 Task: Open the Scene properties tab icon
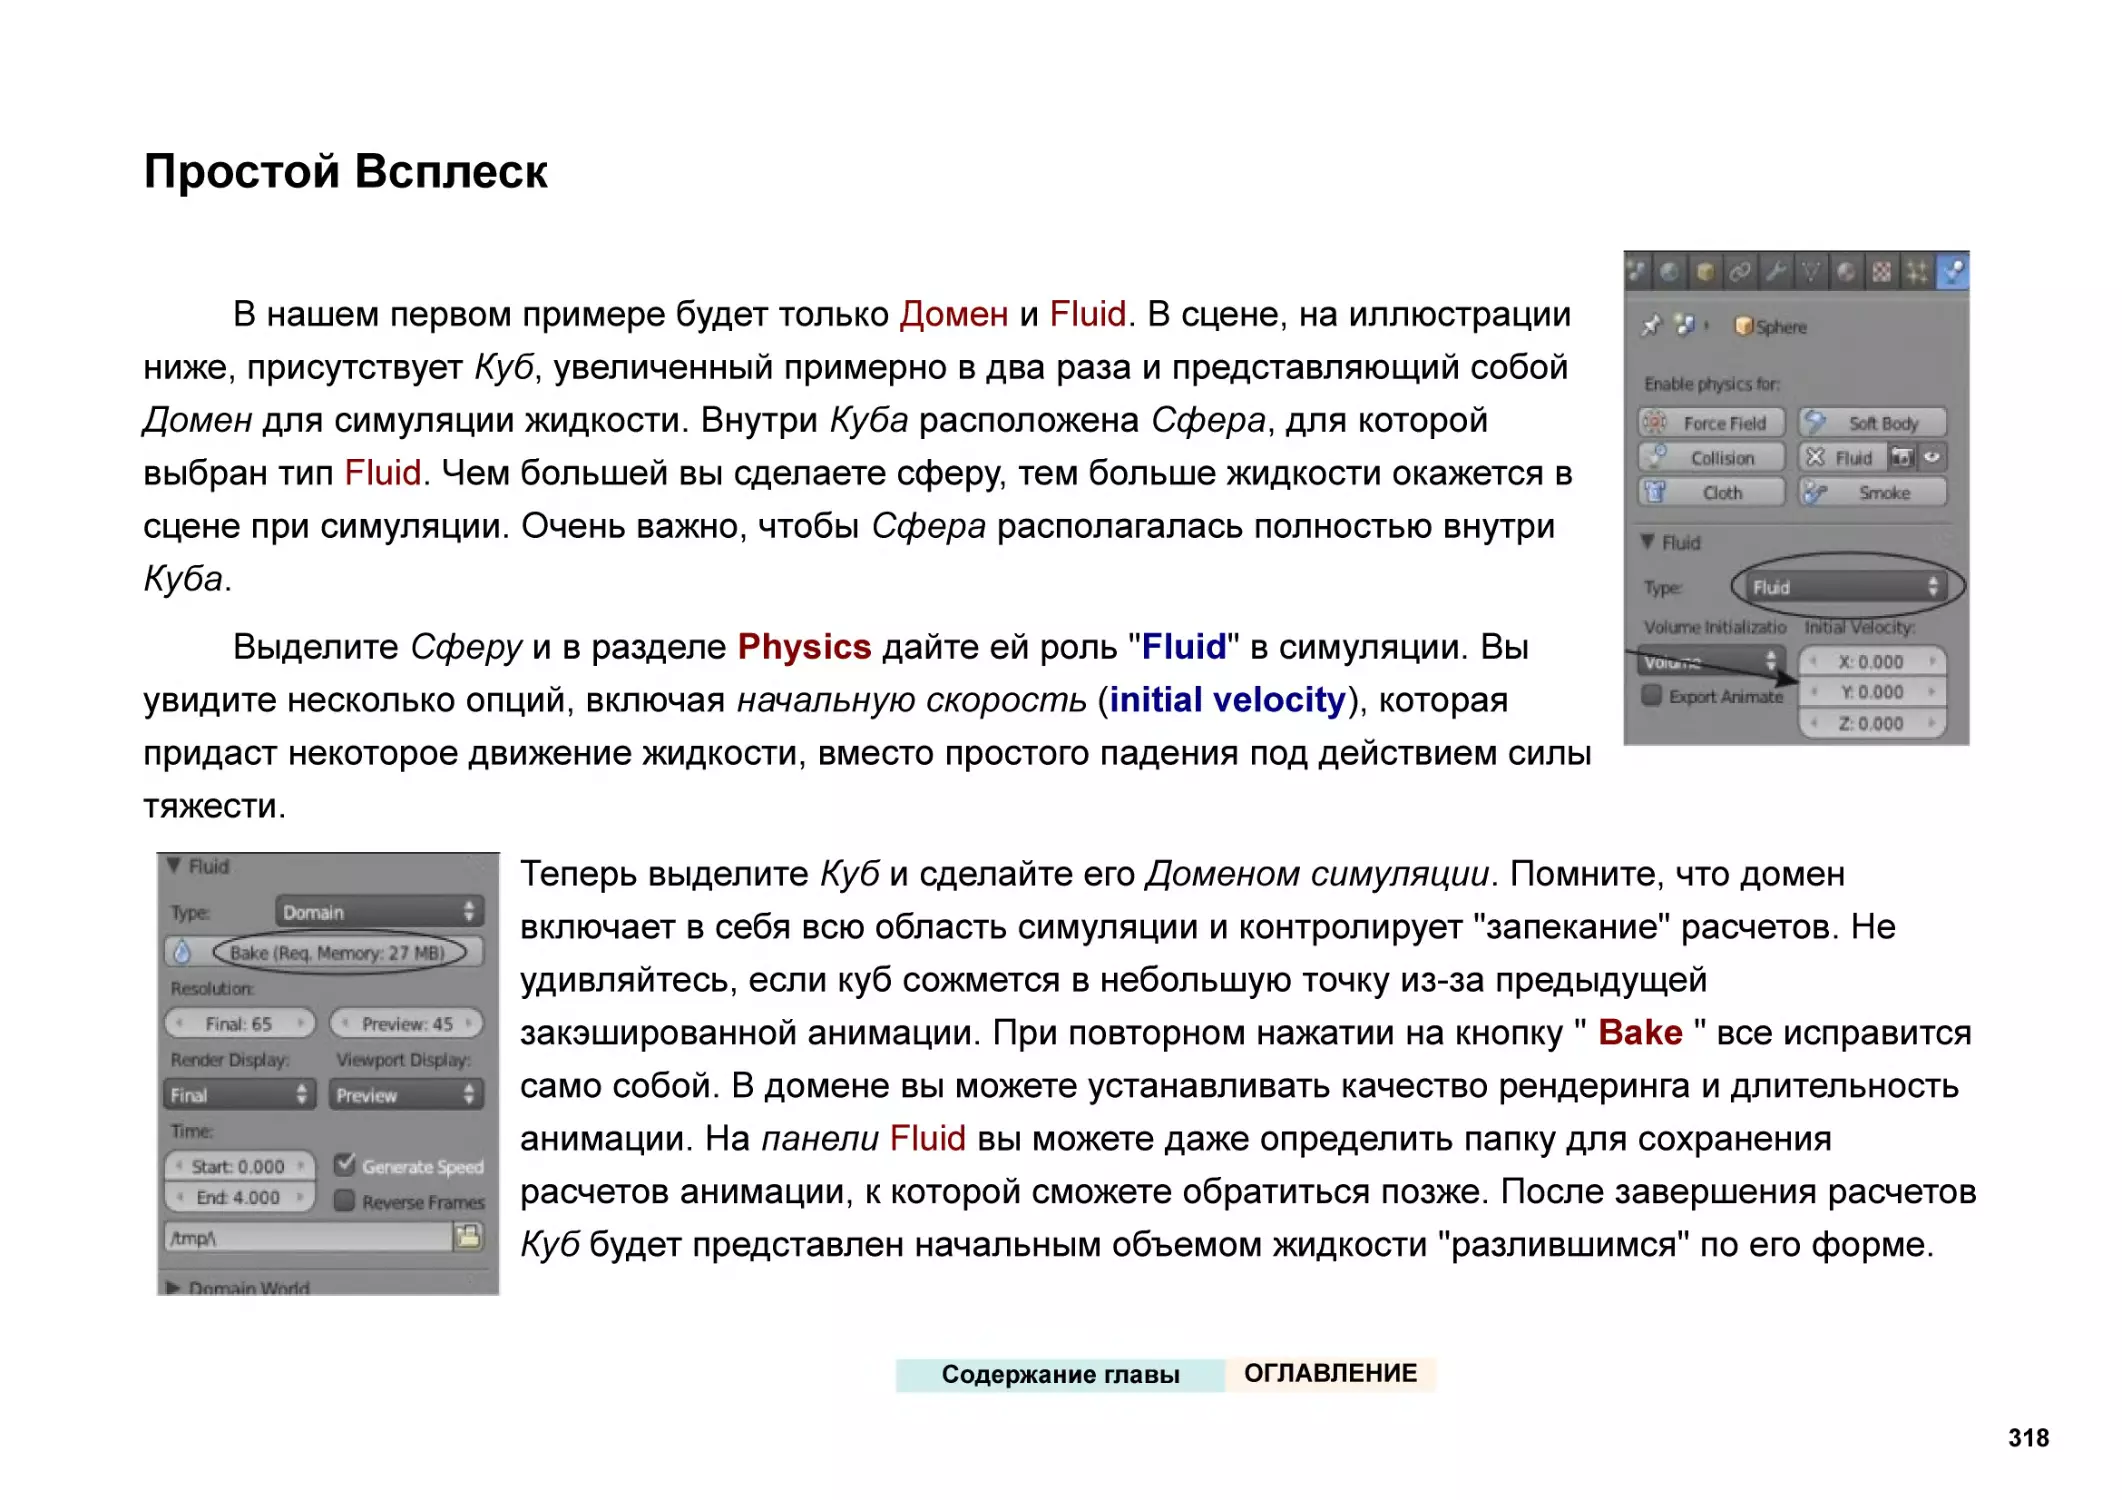(1638, 272)
